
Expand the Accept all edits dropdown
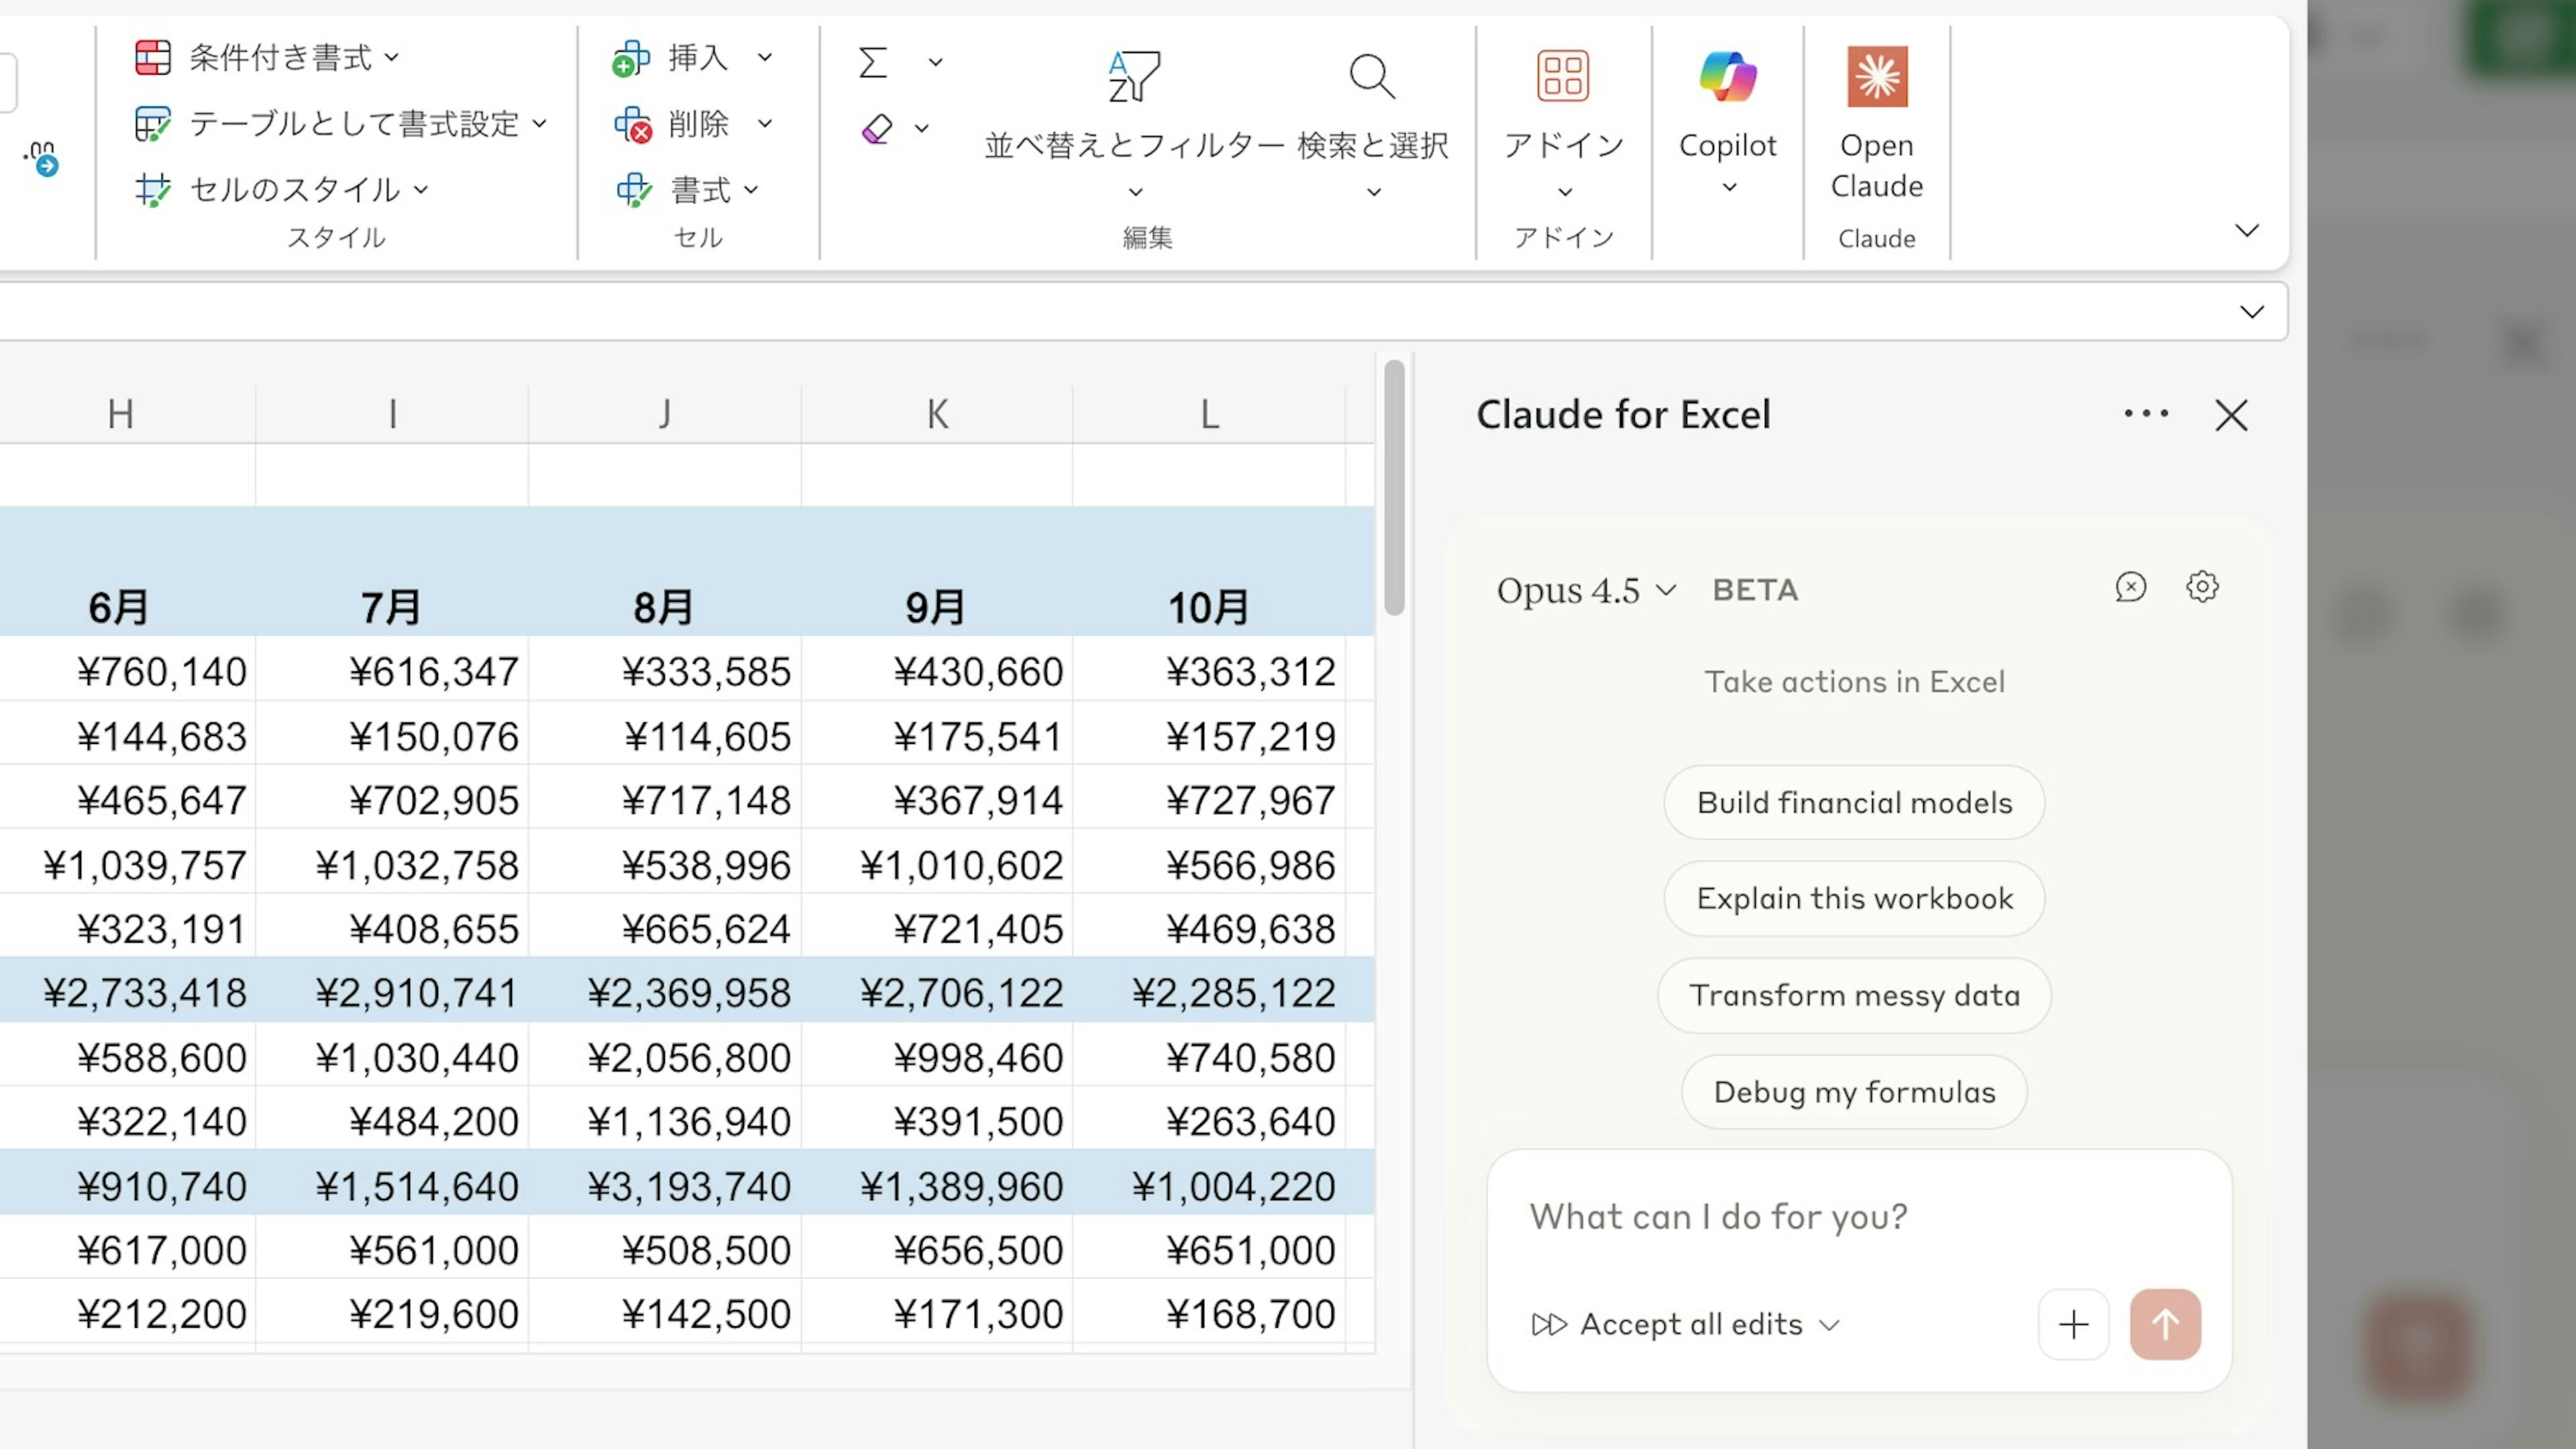point(1829,1325)
